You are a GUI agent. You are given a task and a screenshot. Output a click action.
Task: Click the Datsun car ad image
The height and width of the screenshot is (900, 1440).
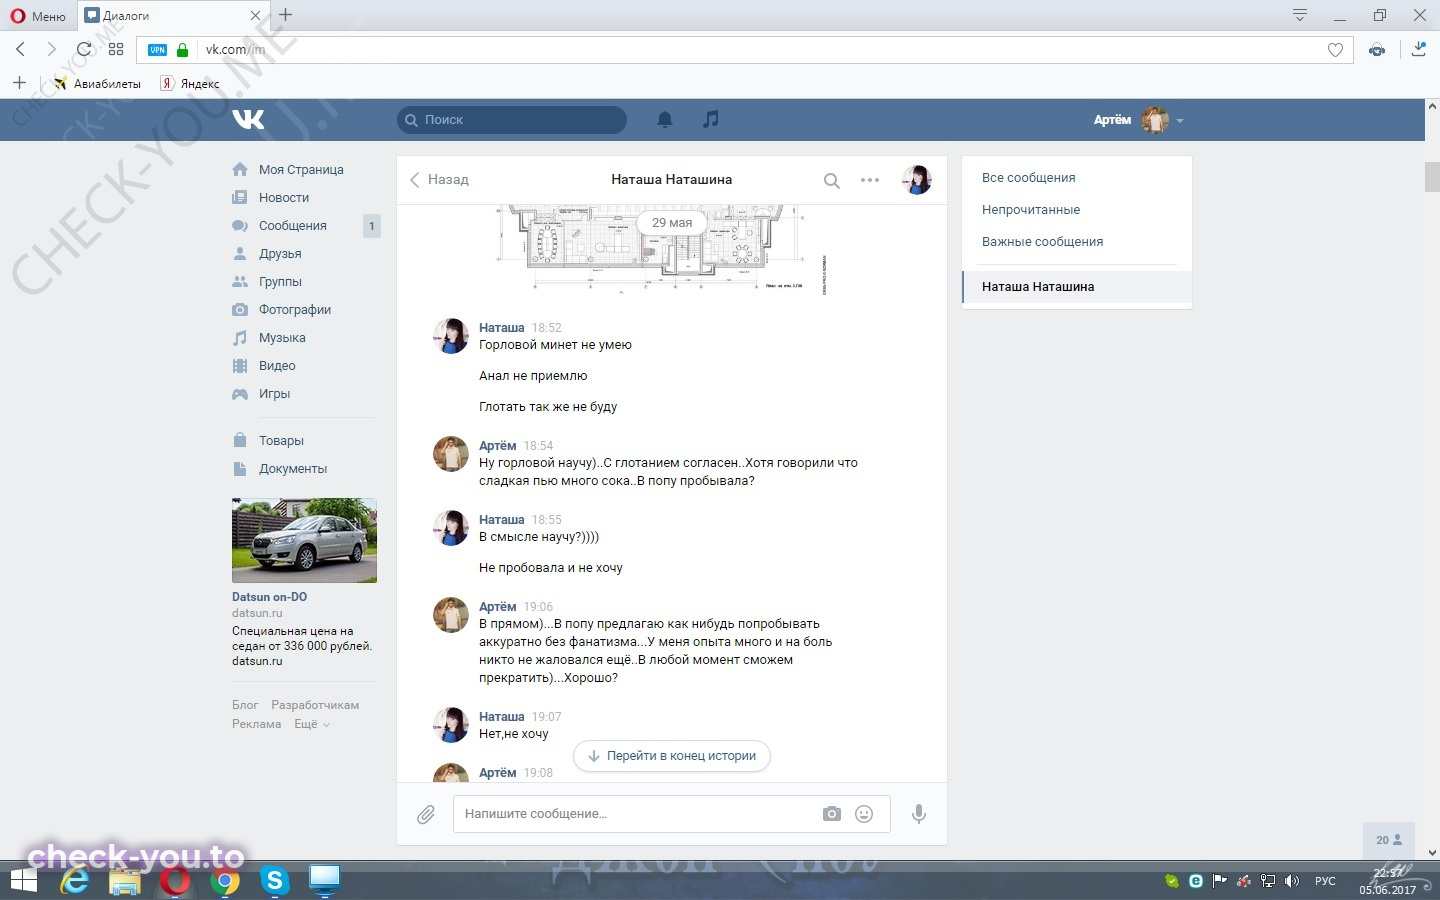click(304, 540)
